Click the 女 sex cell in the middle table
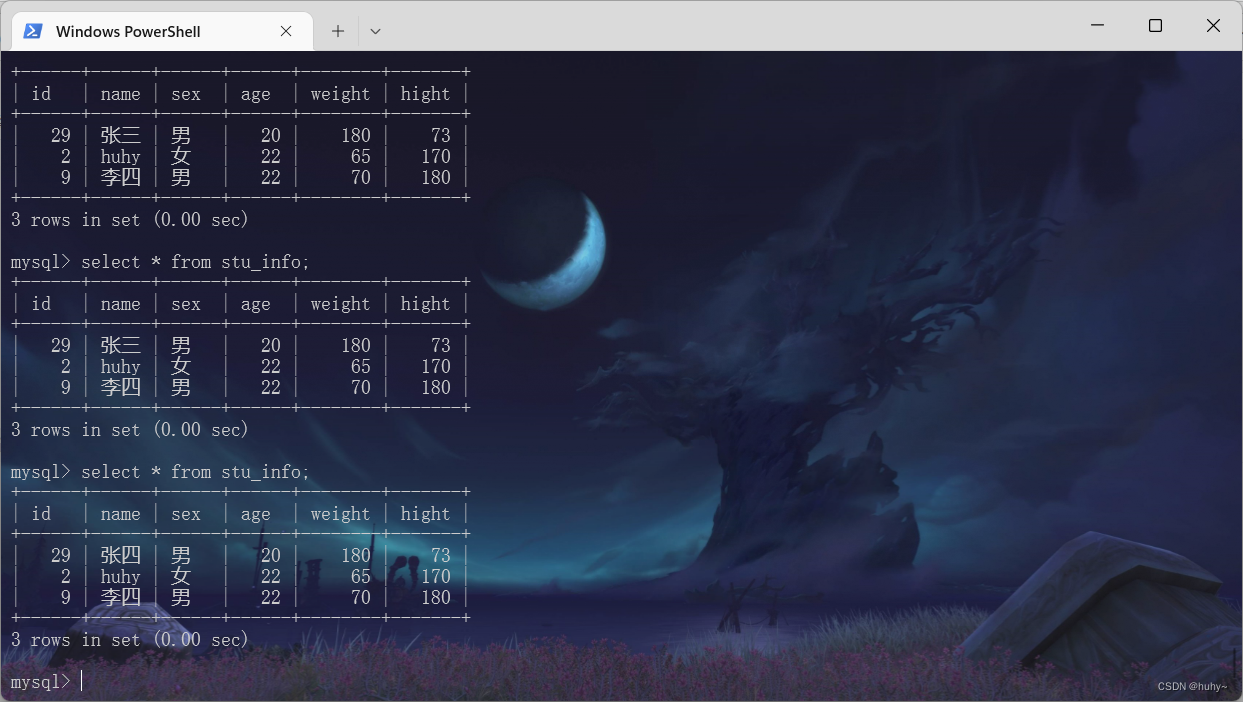Image resolution: width=1243 pixels, height=702 pixels. pyautogui.click(x=181, y=366)
